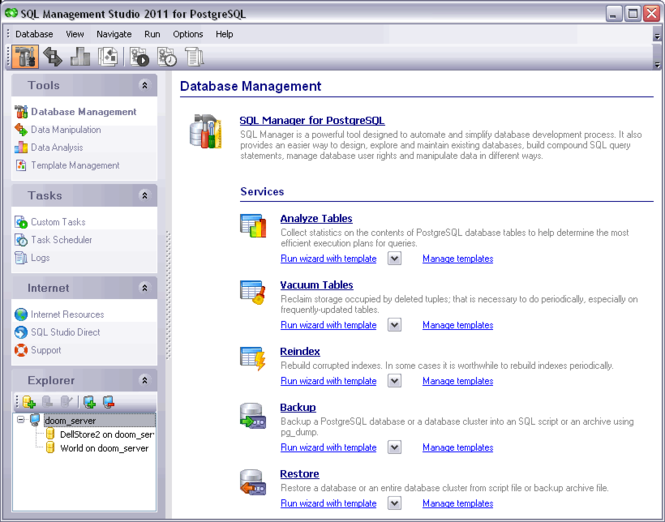Collapse the Tasks panel
665x522 pixels.
(145, 195)
